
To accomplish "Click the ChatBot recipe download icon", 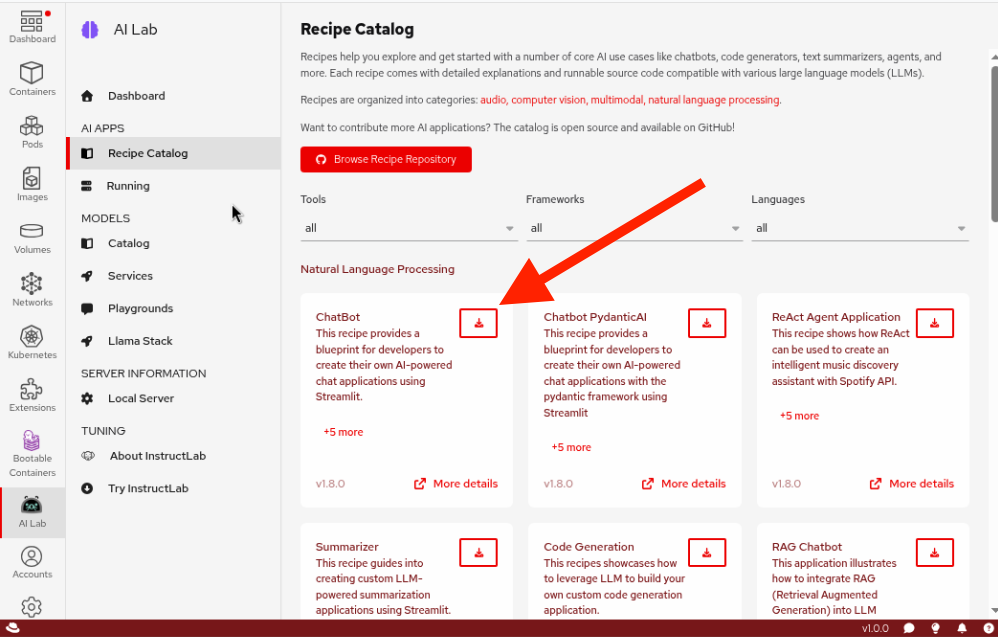I will [479, 323].
